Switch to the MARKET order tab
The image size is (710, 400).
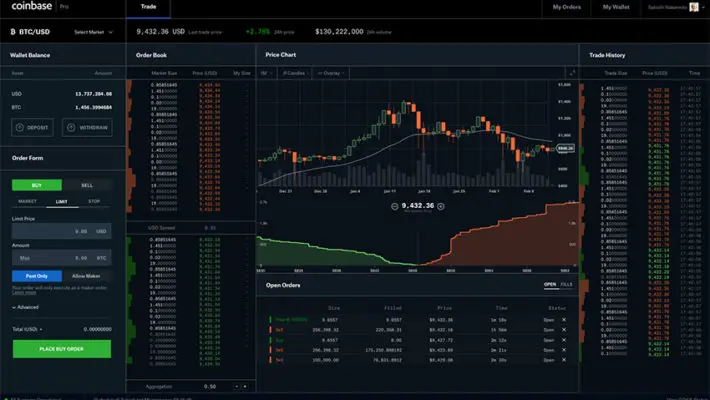pyautogui.click(x=27, y=201)
